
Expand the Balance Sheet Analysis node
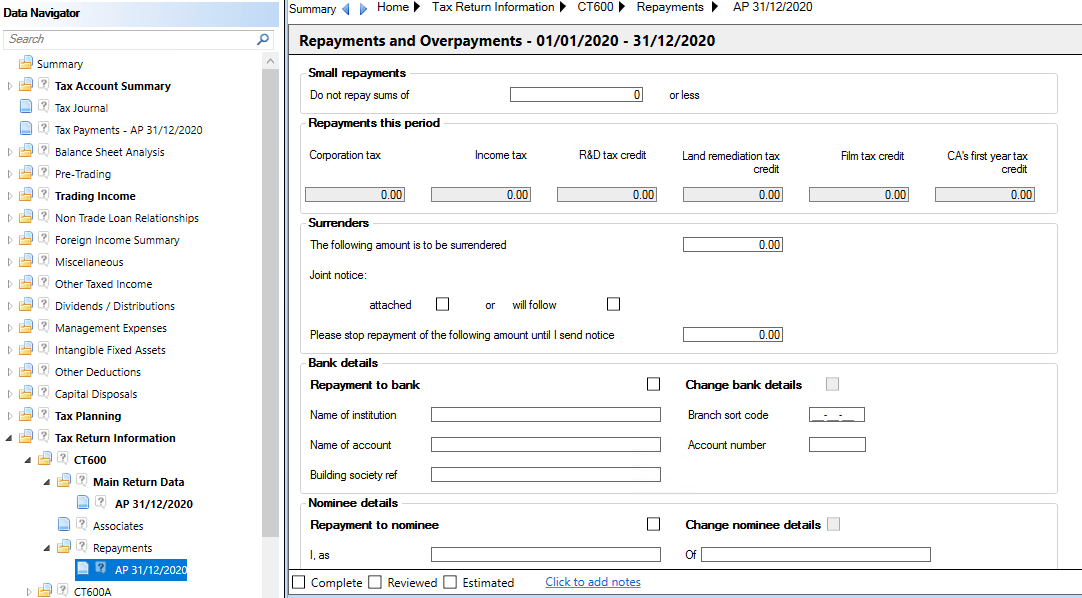pos(9,152)
